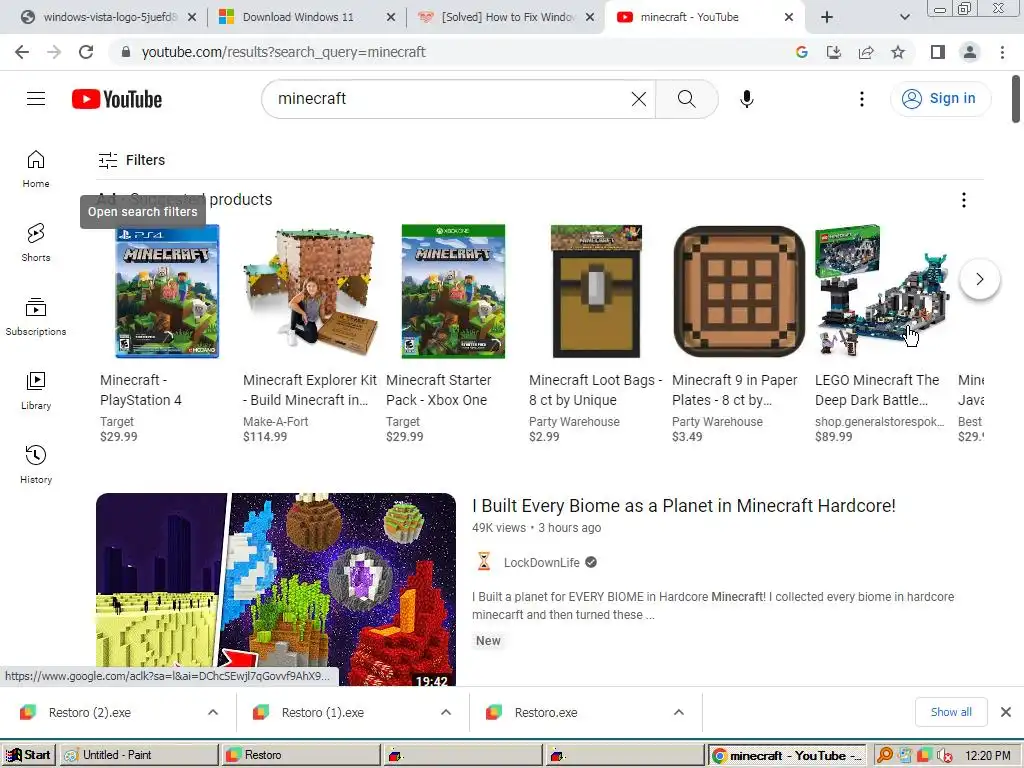Image resolution: width=1024 pixels, height=768 pixels.
Task: Open a new browser tab
Action: click(x=827, y=17)
